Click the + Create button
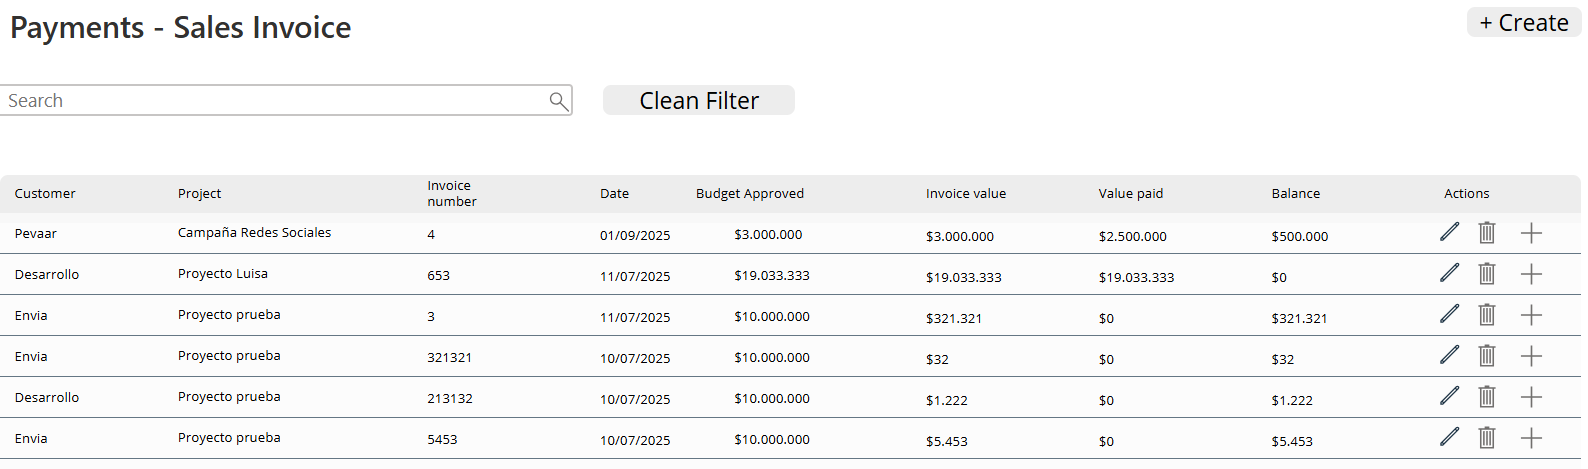The width and height of the screenshot is (1588, 469). click(x=1523, y=23)
